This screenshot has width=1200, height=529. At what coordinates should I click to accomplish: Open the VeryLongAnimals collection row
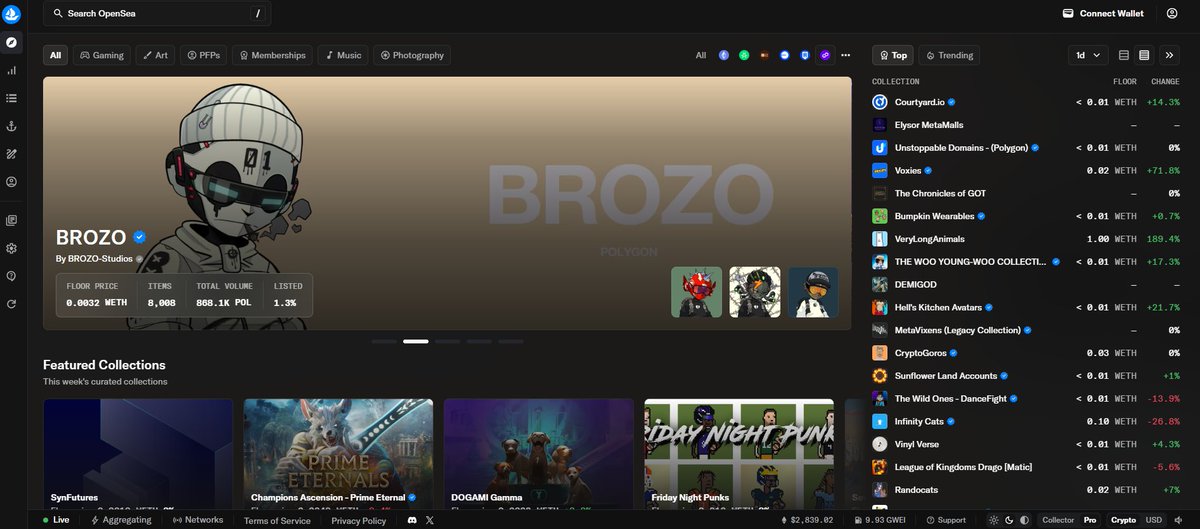pyautogui.click(x=1026, y=239)
